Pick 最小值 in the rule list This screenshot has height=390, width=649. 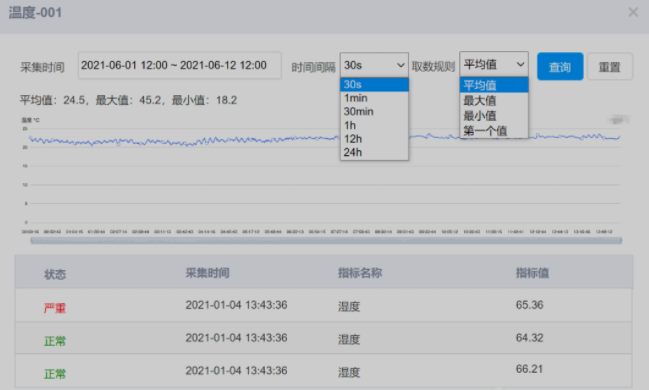(x=494, y=116)
